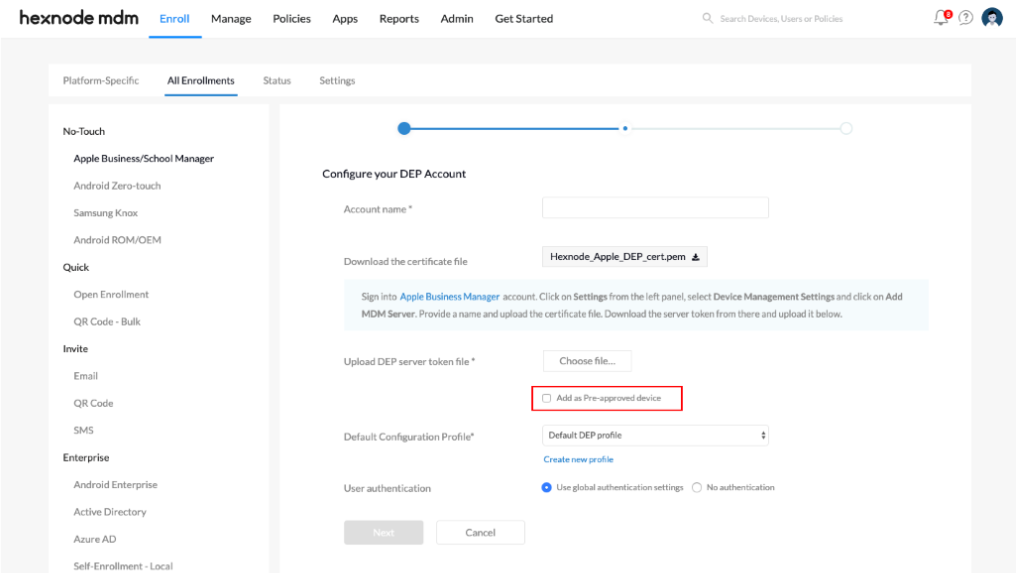The height and width of the screenshot is (573, 1017).
Task: Click the certificate download arrow icon
Action: [x=695, y=257]
